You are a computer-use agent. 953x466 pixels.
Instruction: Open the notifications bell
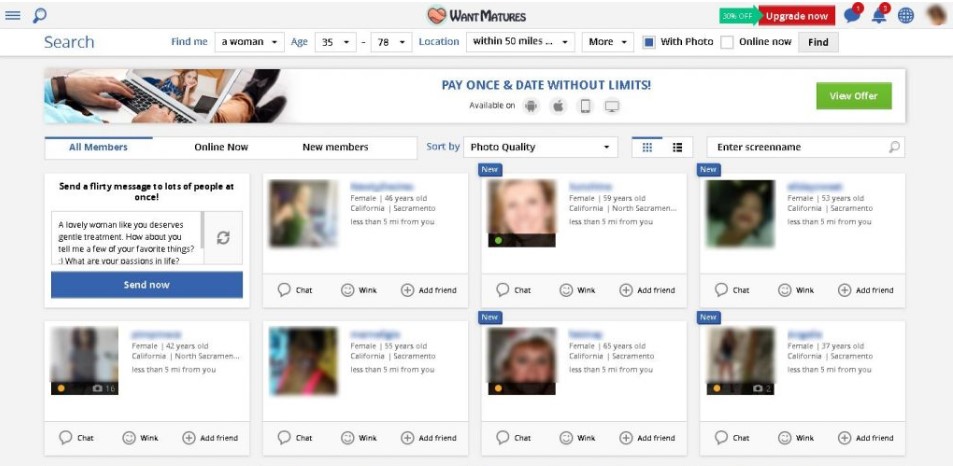click(x=879, y=16)
